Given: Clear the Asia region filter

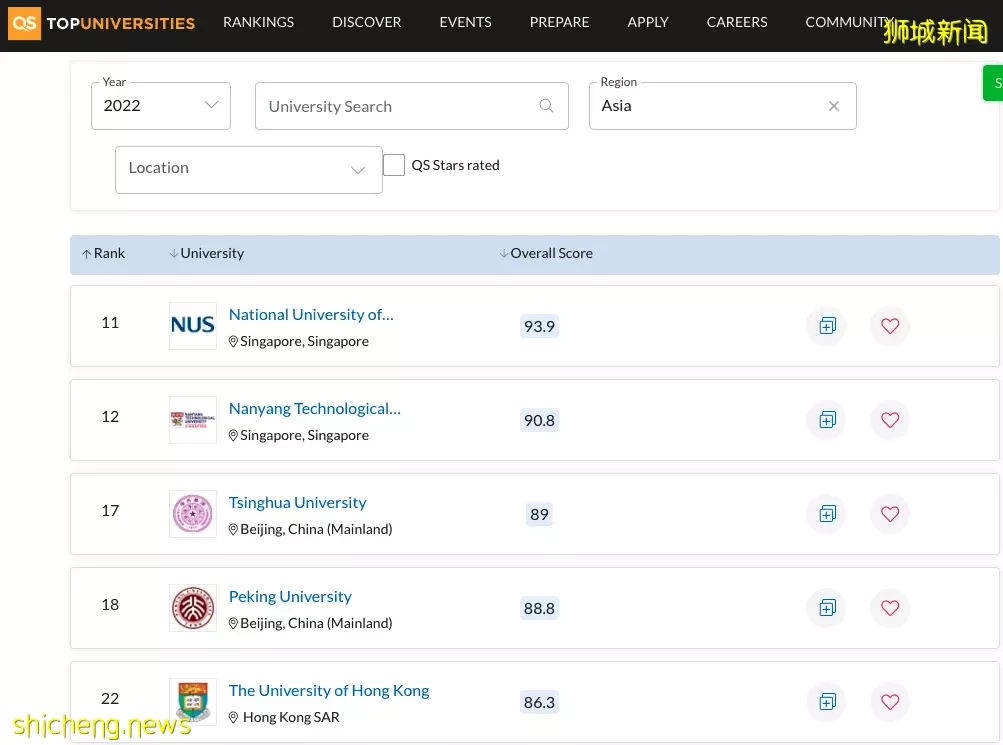Looking at the screenshot, I should point(833,106).
